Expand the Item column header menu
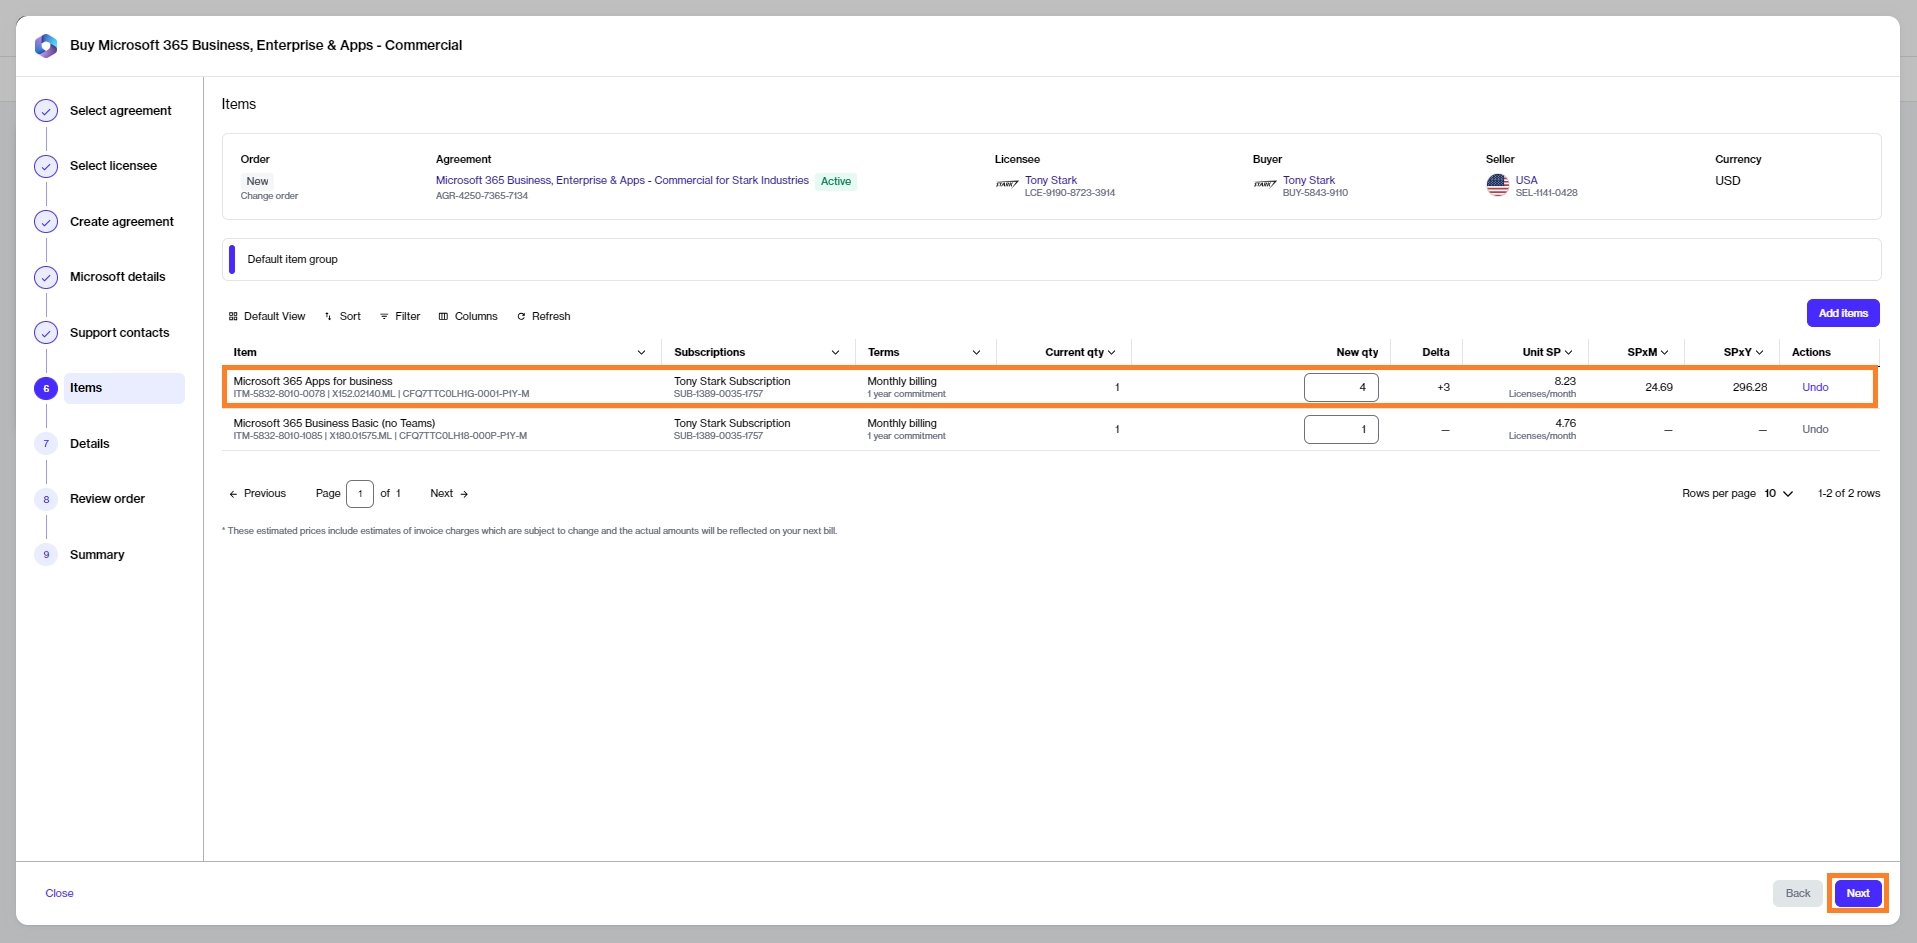Viewport: 1917px width, 943px height. click(x=641, y=352)
